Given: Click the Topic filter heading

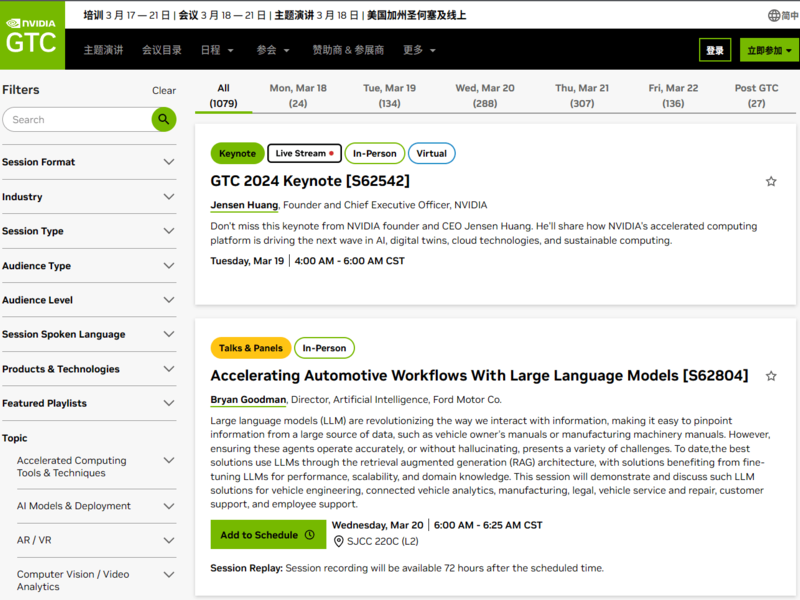Looking at the screenshot, I should [15, 438].
